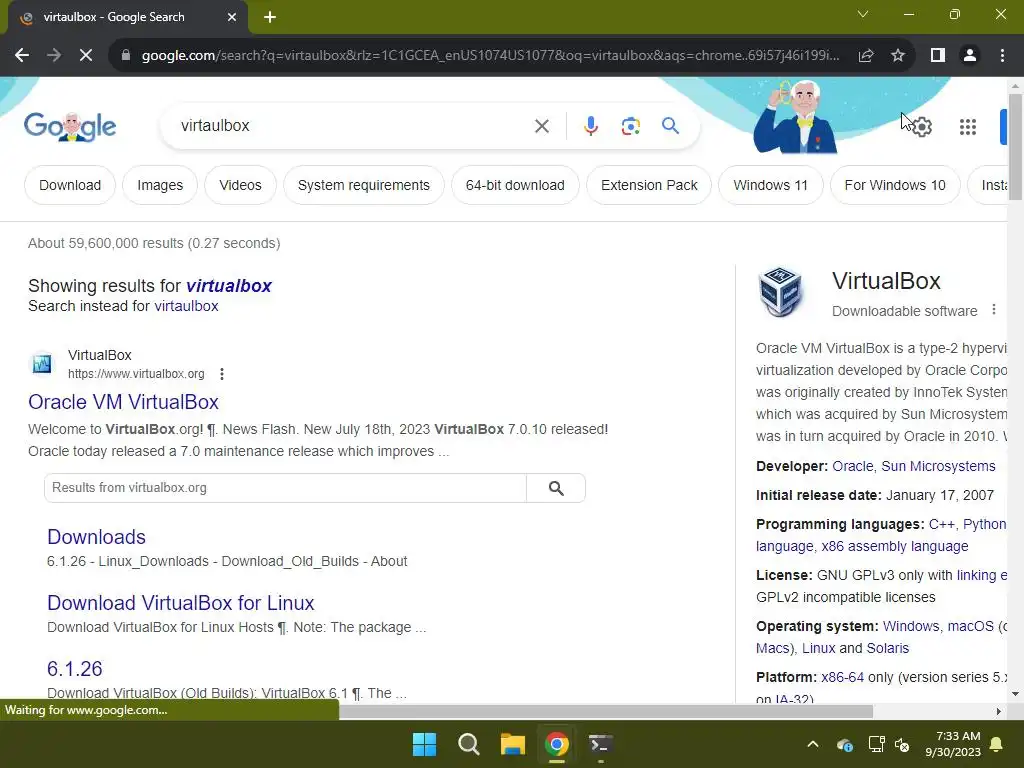Submit search with magnifier icon

670,125
